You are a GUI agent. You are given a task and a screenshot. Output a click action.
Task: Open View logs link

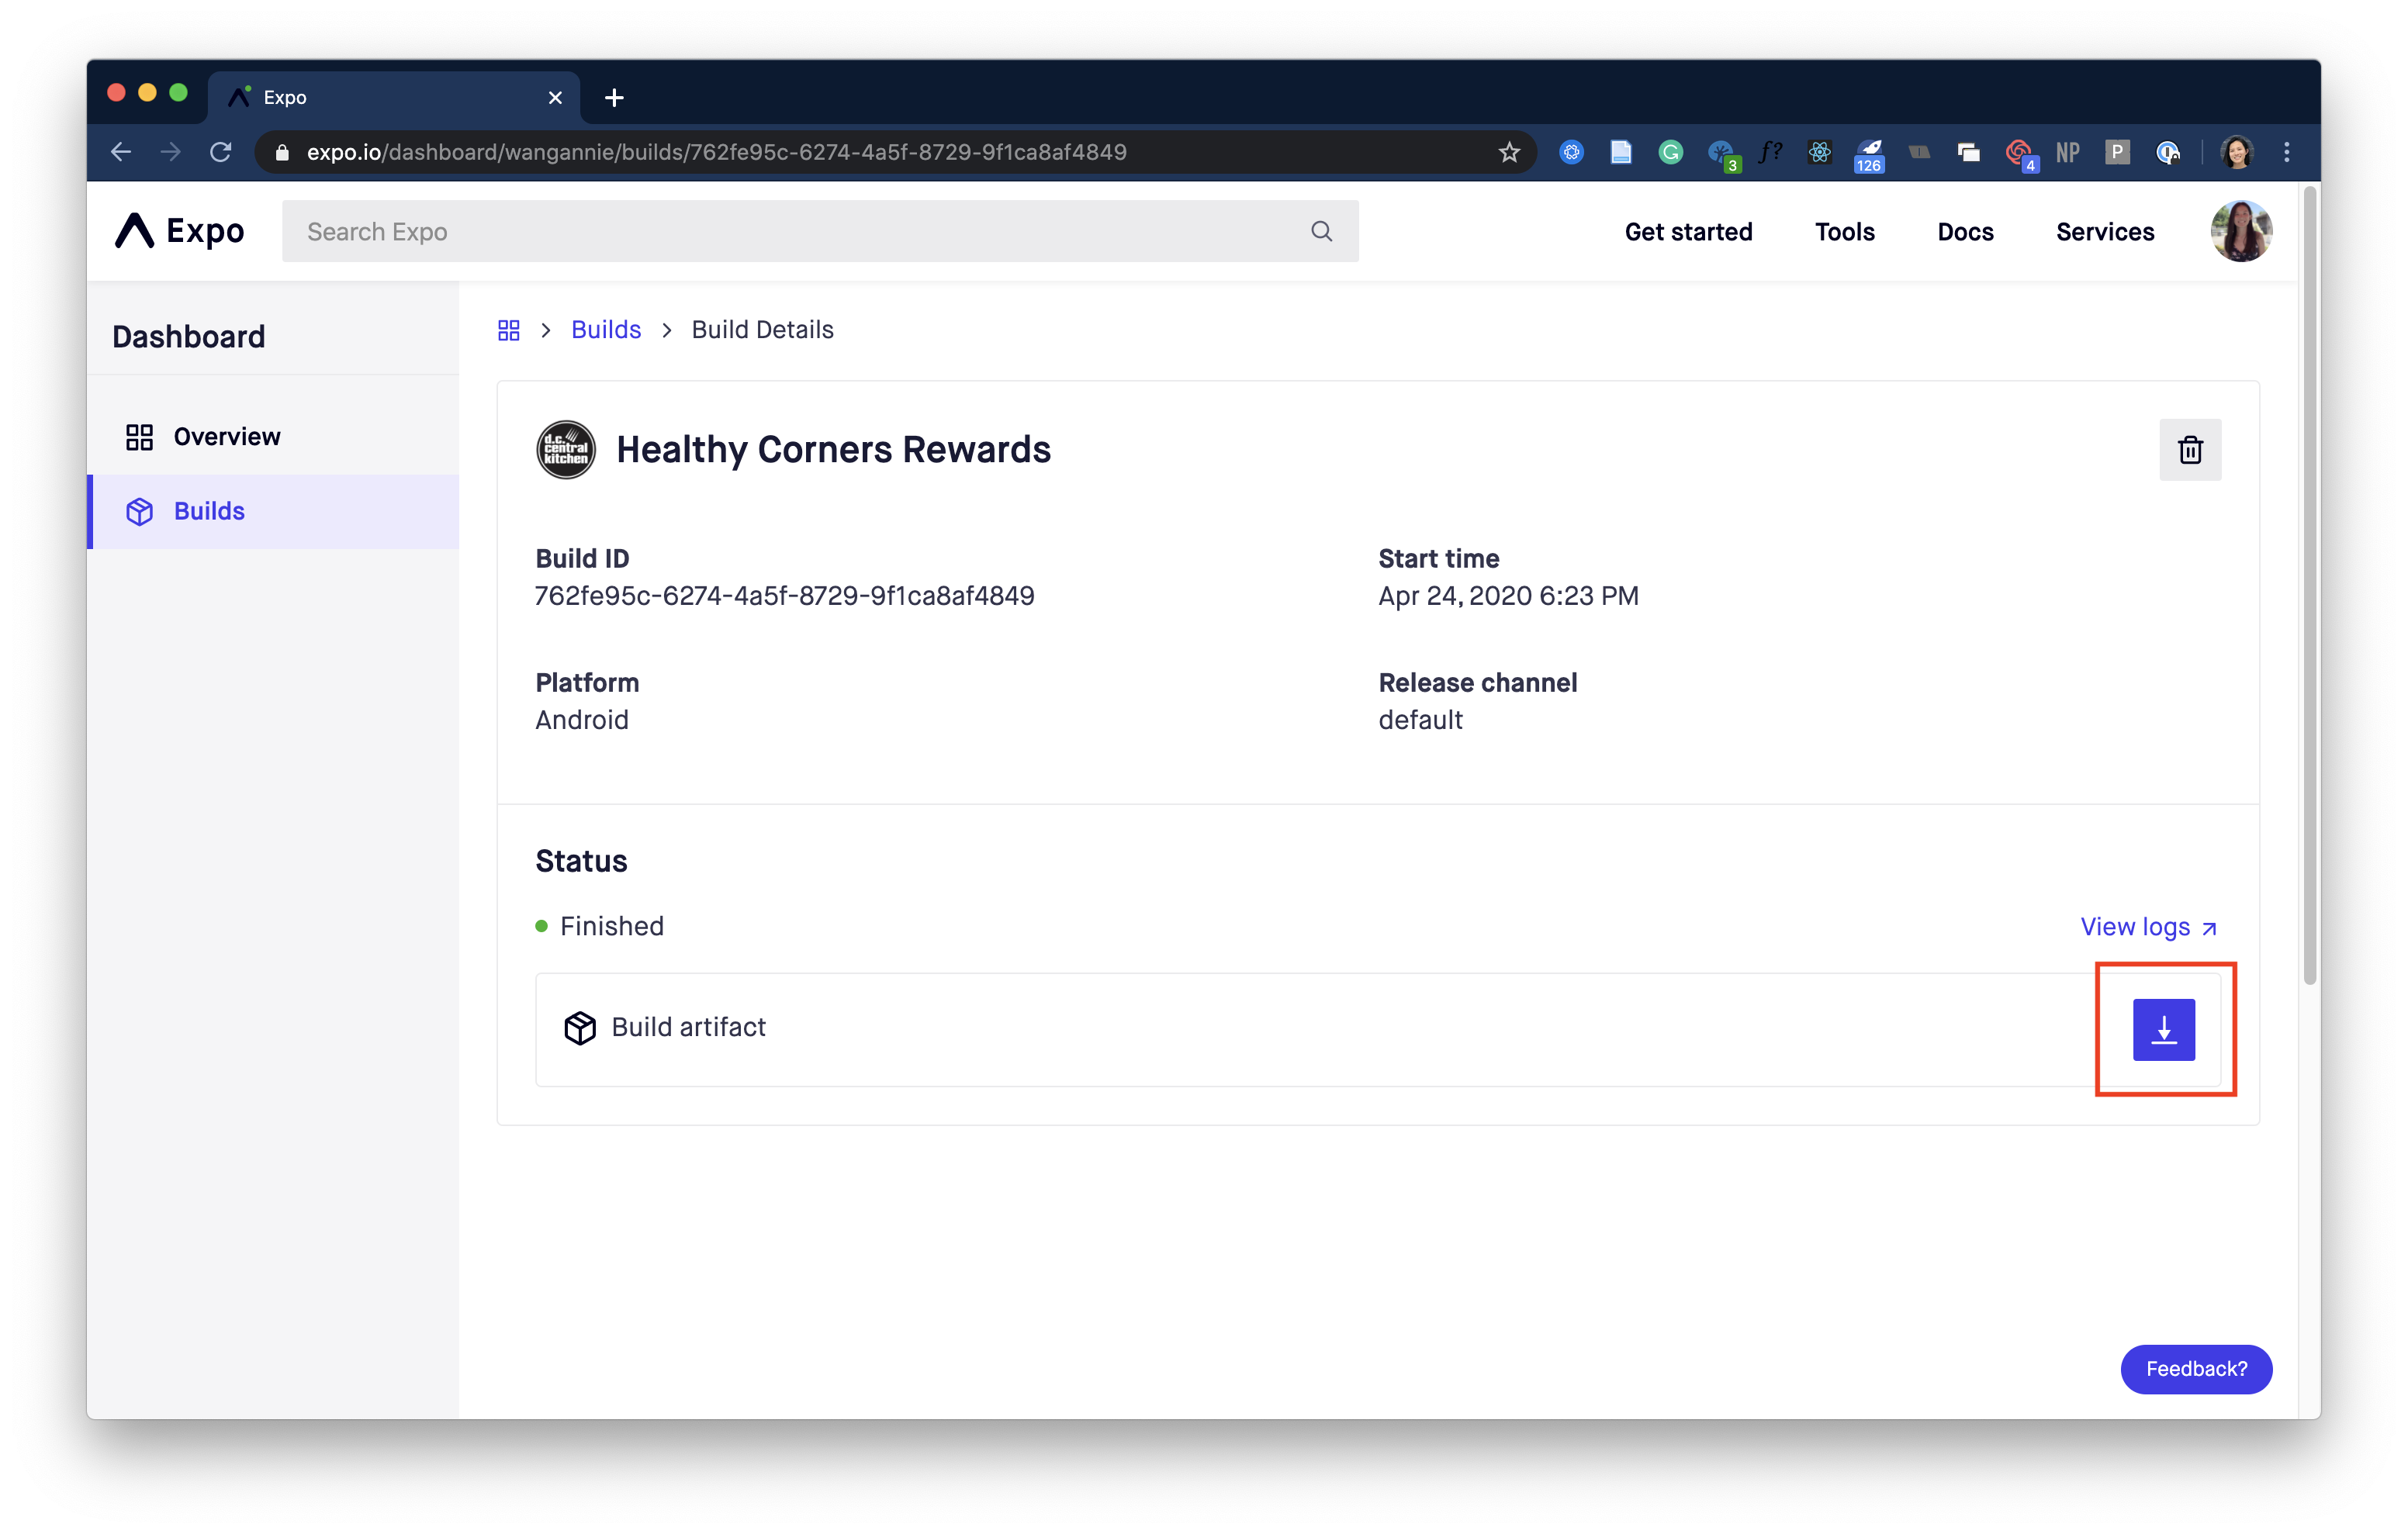point(2147,927)
